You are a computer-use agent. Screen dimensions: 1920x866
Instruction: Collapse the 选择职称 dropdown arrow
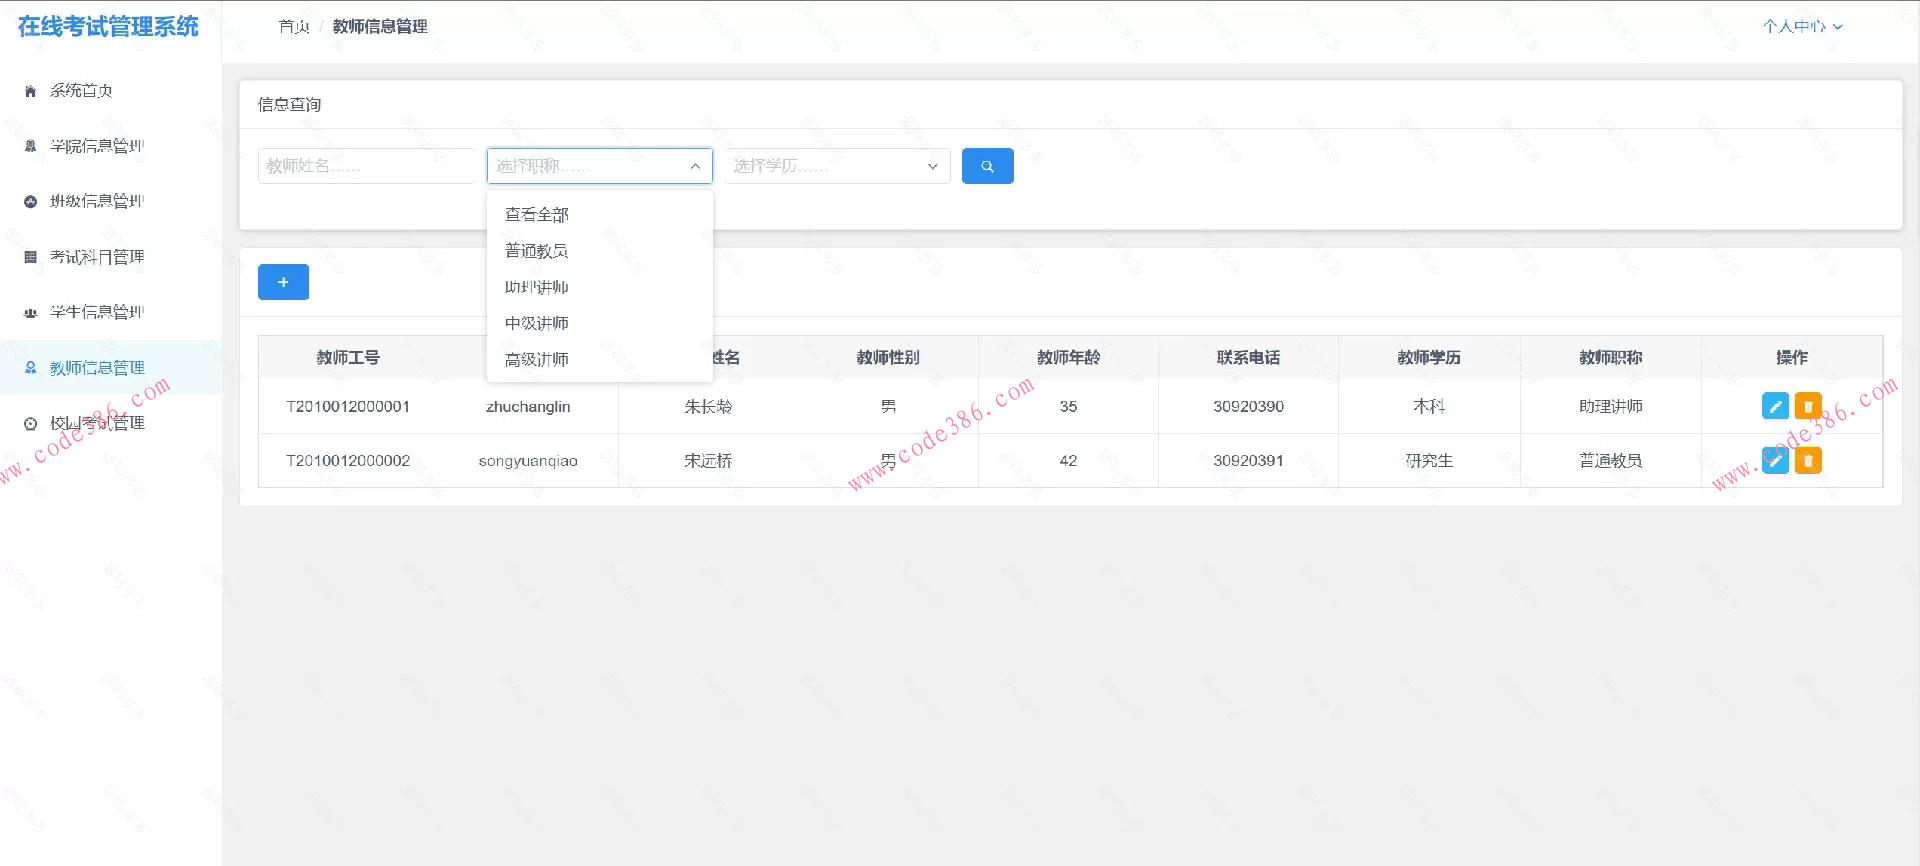[695, 166]
